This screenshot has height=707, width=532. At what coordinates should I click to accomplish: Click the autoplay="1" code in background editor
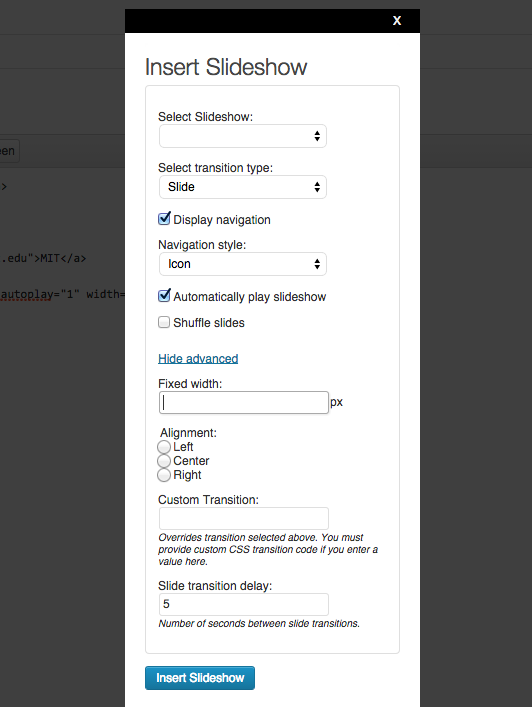tap(40, 294)
